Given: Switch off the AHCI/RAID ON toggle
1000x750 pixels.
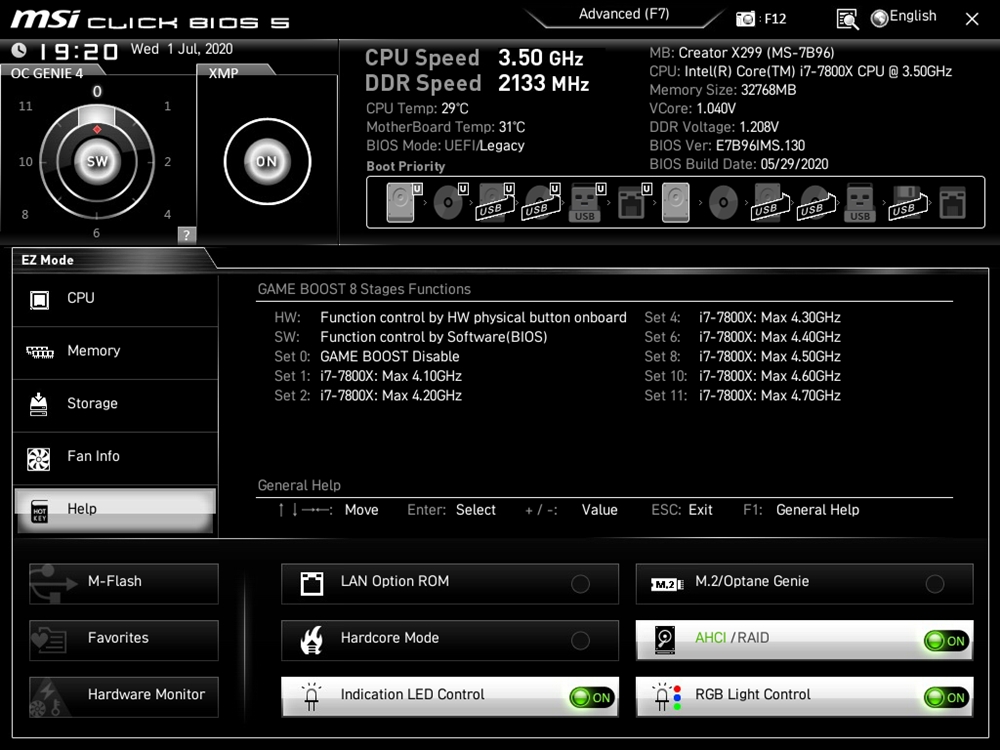Looking at the screenshot, I should pos(946,641).
